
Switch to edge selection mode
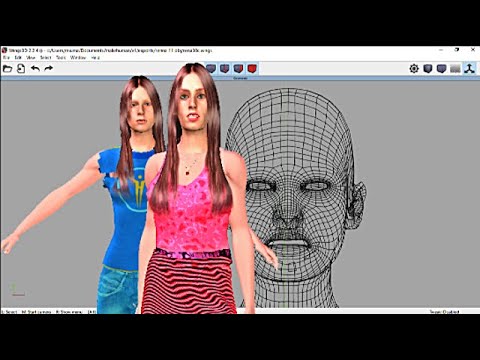pos(224,69)
